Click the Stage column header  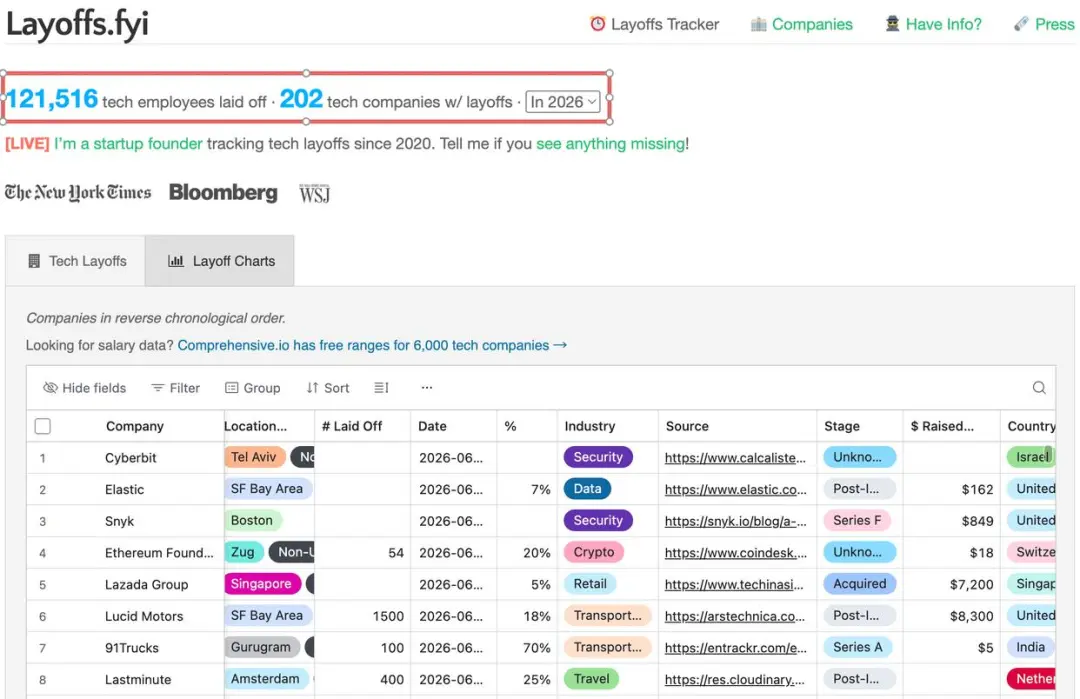(x=860, y=426)
